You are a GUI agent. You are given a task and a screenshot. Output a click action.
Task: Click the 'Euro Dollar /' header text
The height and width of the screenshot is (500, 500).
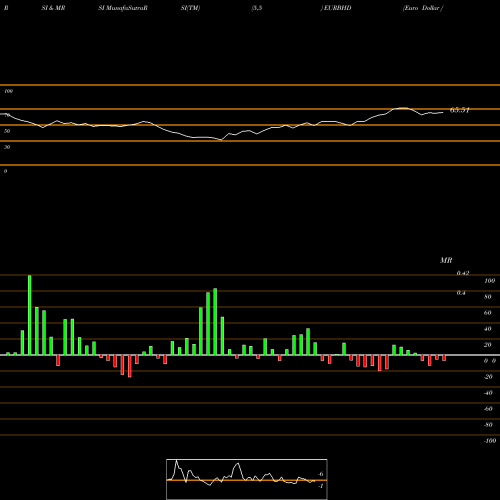pyautogui.click(x=423, y=8)
